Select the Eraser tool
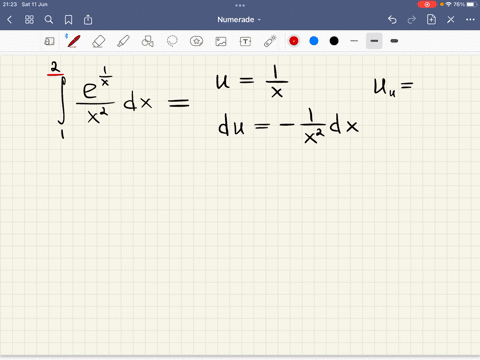This screenshot has height=360, width=480. (99, 41)
